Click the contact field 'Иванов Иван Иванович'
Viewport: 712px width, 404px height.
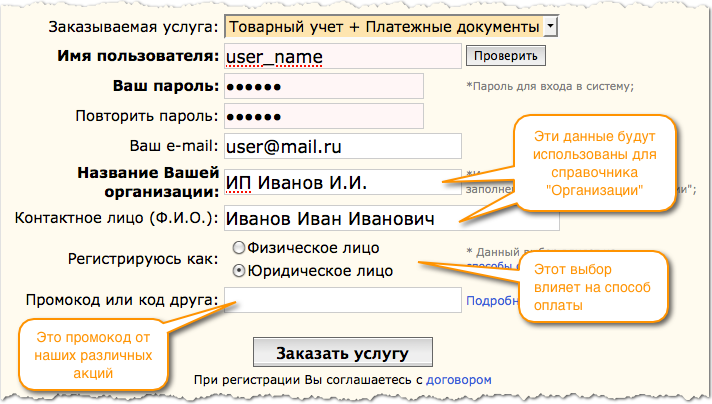[390, 218]
